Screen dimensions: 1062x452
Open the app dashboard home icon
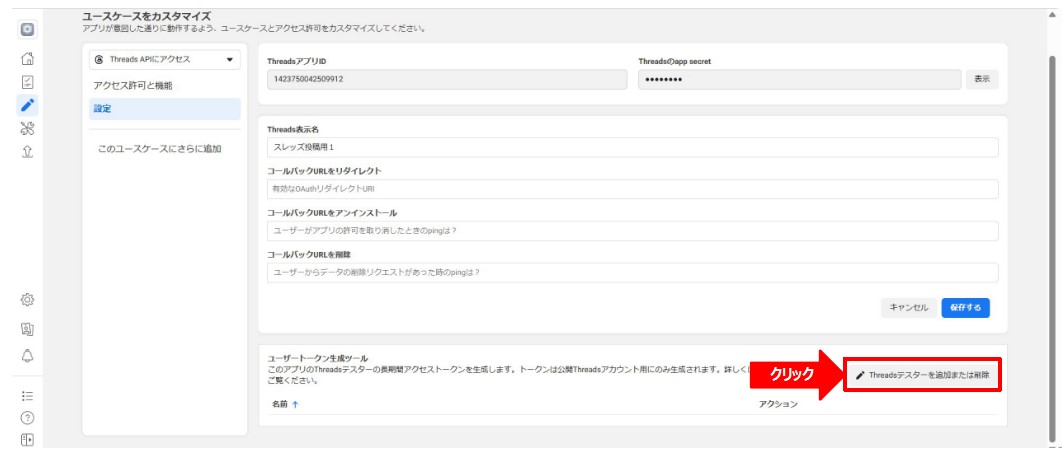point(28,59)
